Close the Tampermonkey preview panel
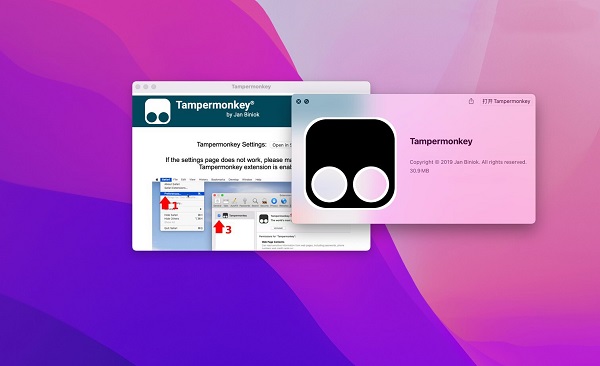600x366 pixels. tap(298, 101)
